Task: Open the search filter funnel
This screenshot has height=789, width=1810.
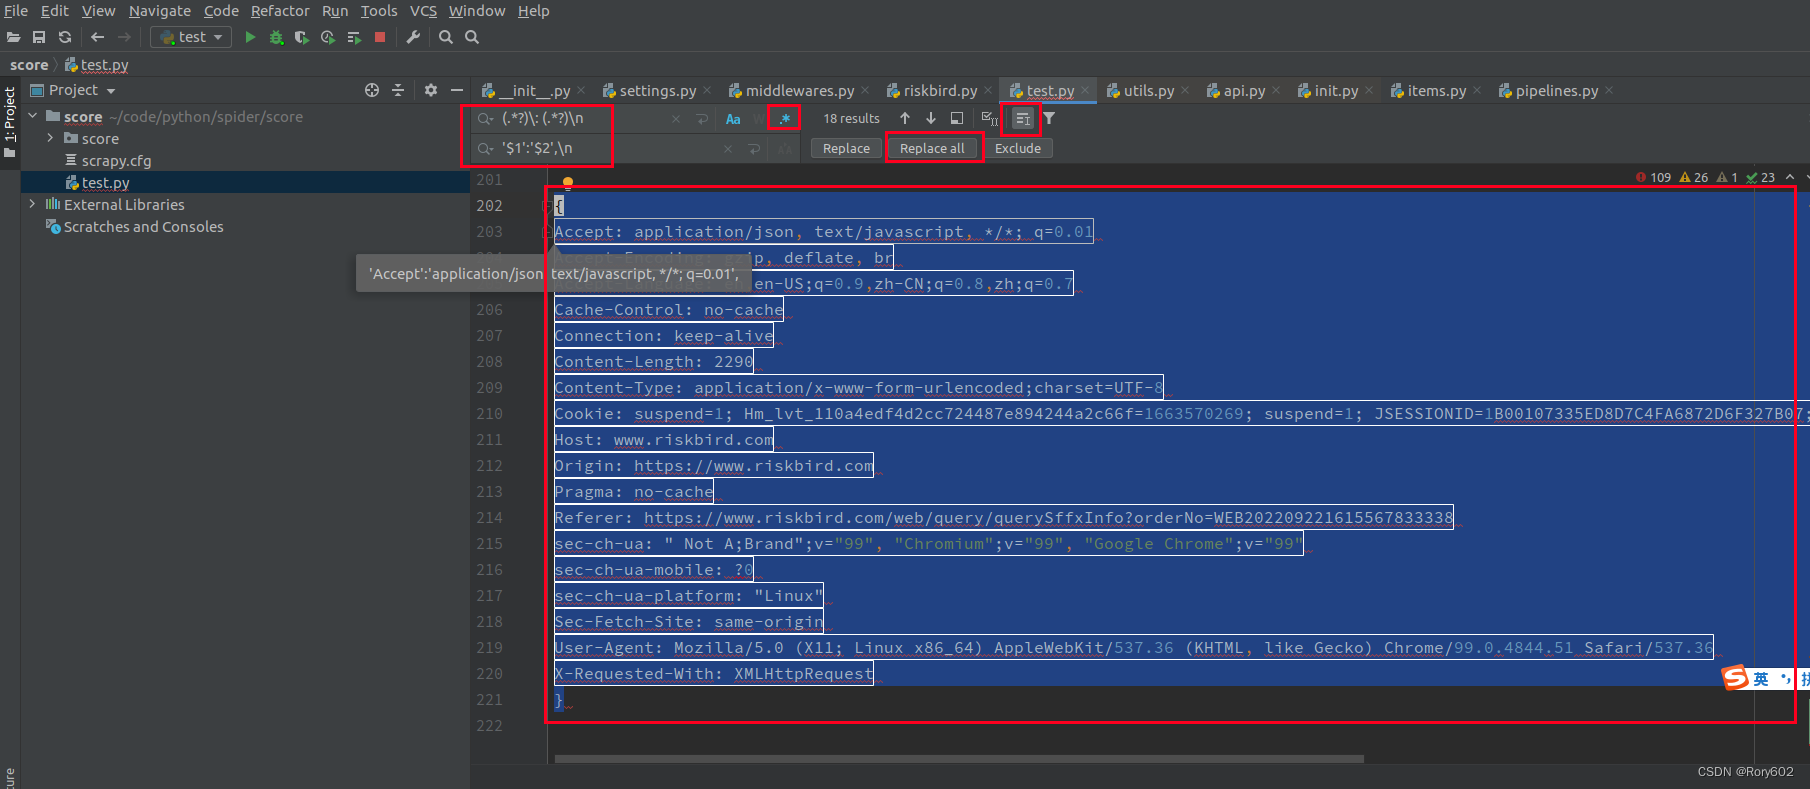Action: [1049, 118]
